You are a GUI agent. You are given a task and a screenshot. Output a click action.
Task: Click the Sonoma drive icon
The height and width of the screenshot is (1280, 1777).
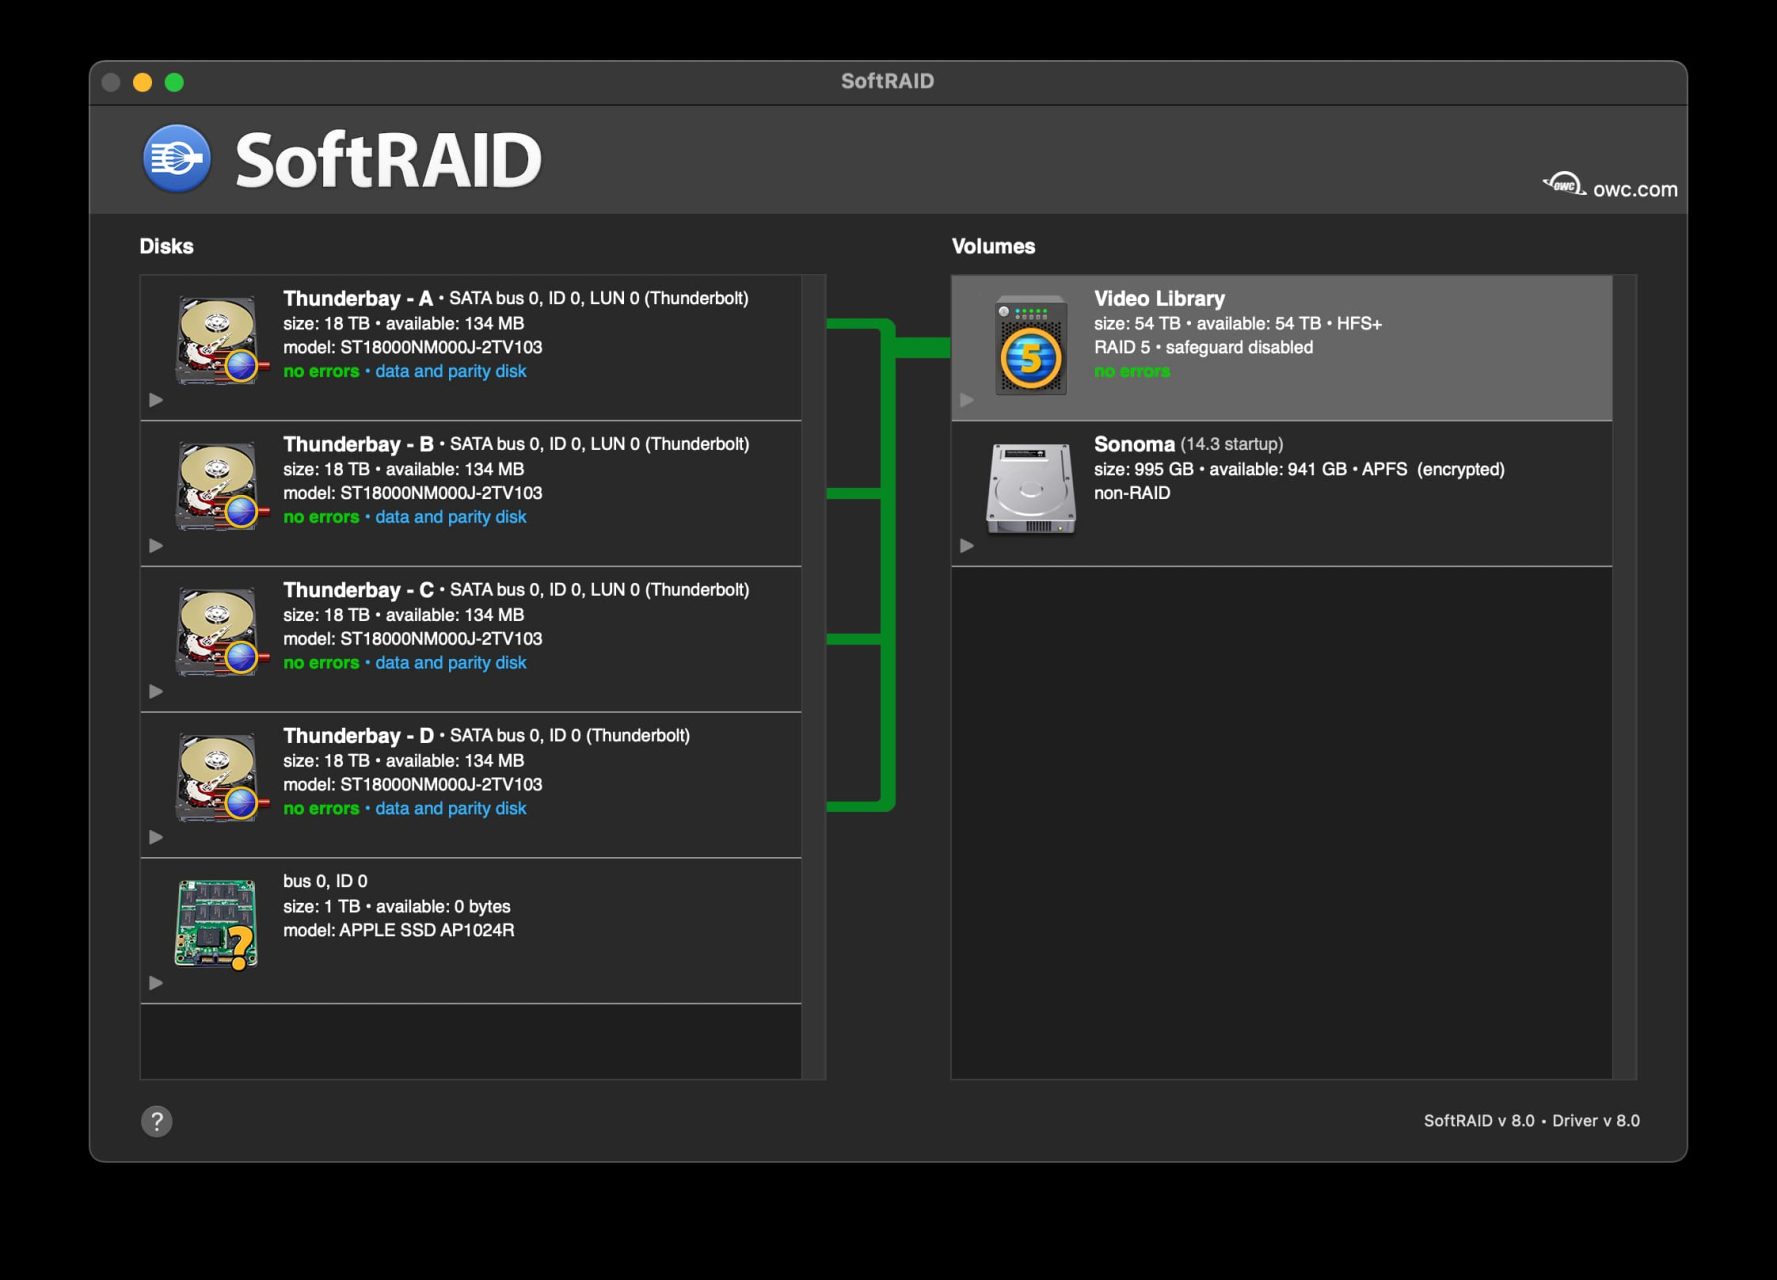tap(1030, 490)
